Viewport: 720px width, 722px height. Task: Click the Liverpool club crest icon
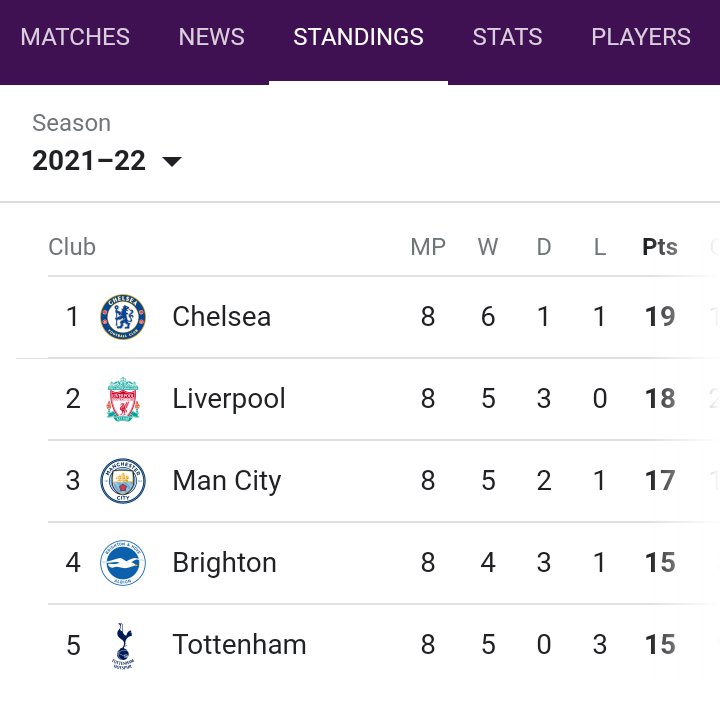[x=123, y=399]
